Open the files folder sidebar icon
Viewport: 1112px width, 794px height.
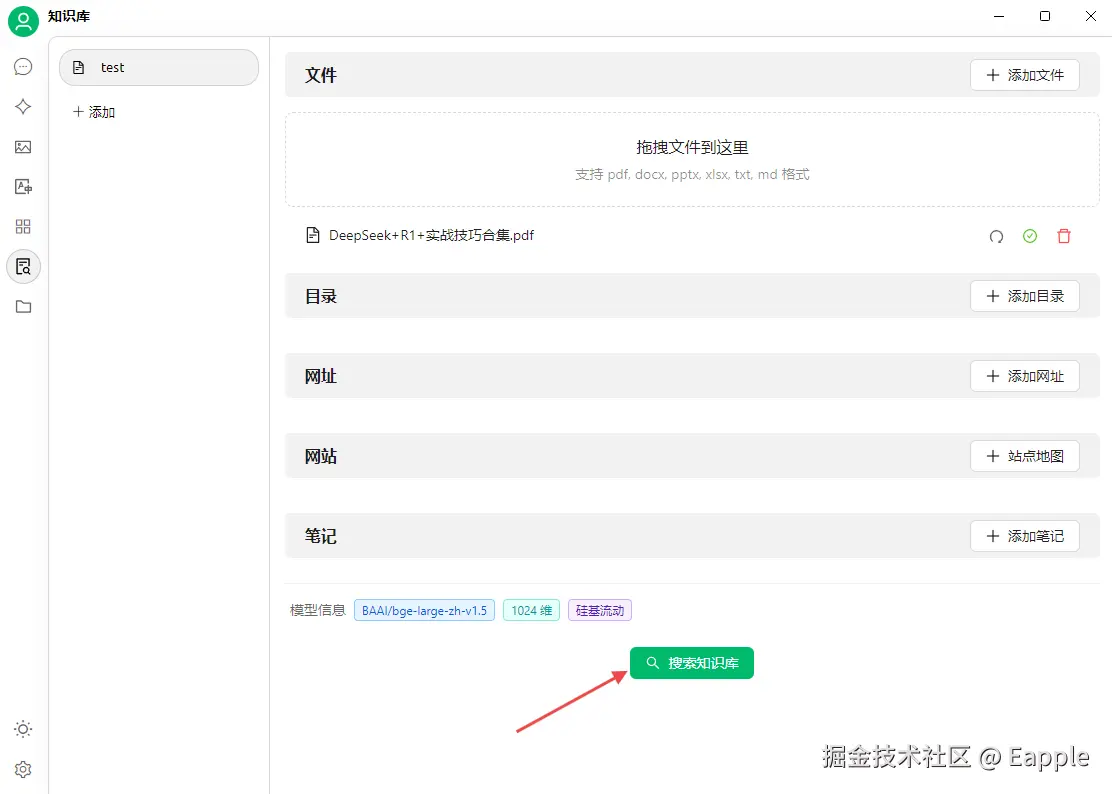click(23, 307)
